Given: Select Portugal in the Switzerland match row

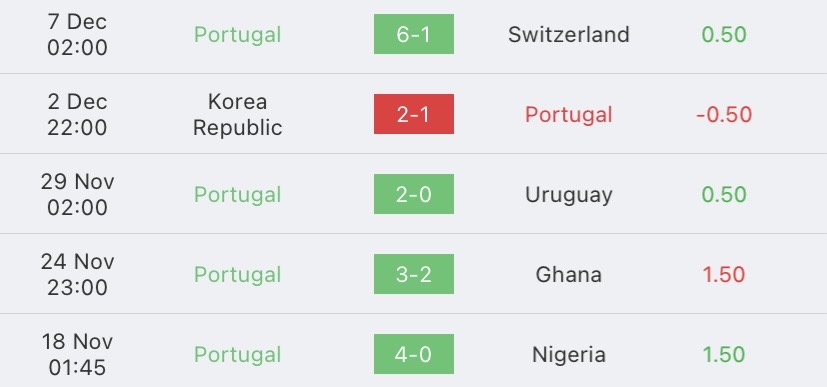Looking at the screenshot, I should pyautogui.click(x=237, y=35).
